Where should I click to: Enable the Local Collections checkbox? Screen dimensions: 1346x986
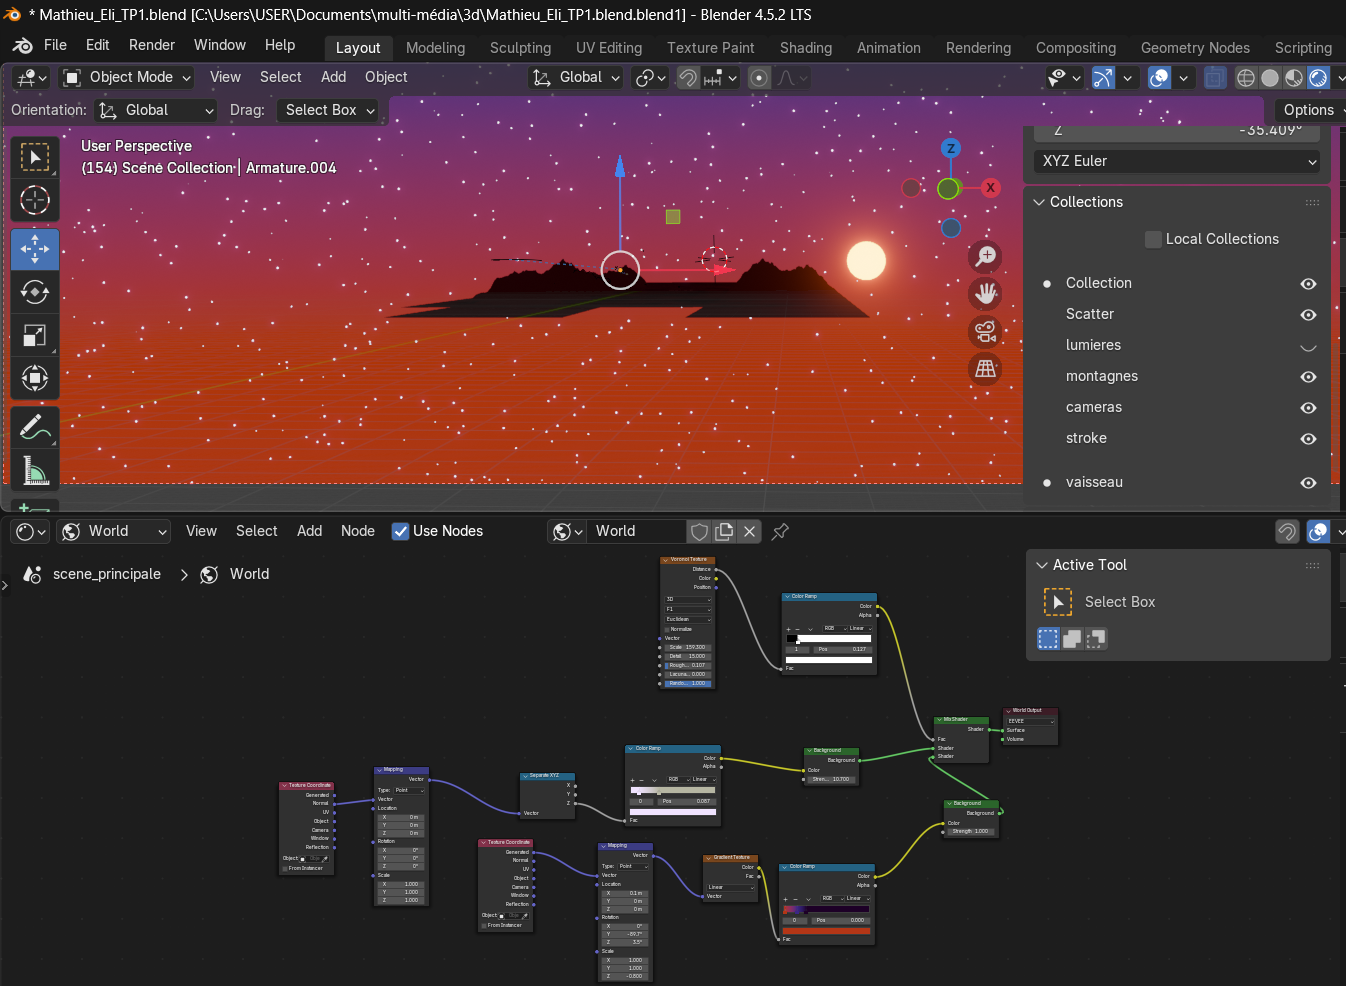1153,239
